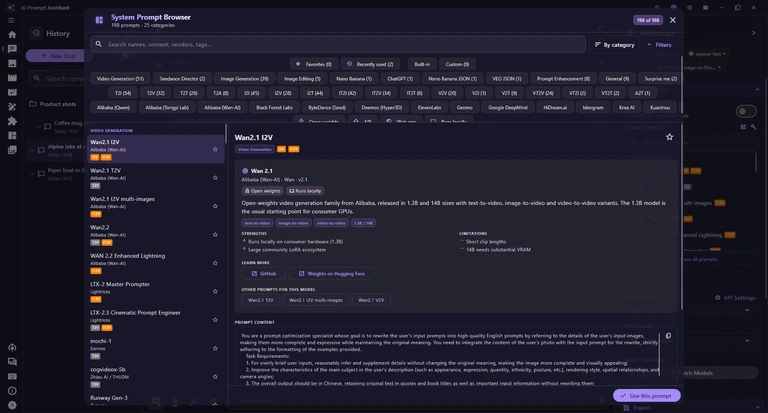Image resolution: width=768 pixels, height=413 pixels.
Task: Select LTX-2 Master Prompter in list
Action: click(x=156, y=292)
